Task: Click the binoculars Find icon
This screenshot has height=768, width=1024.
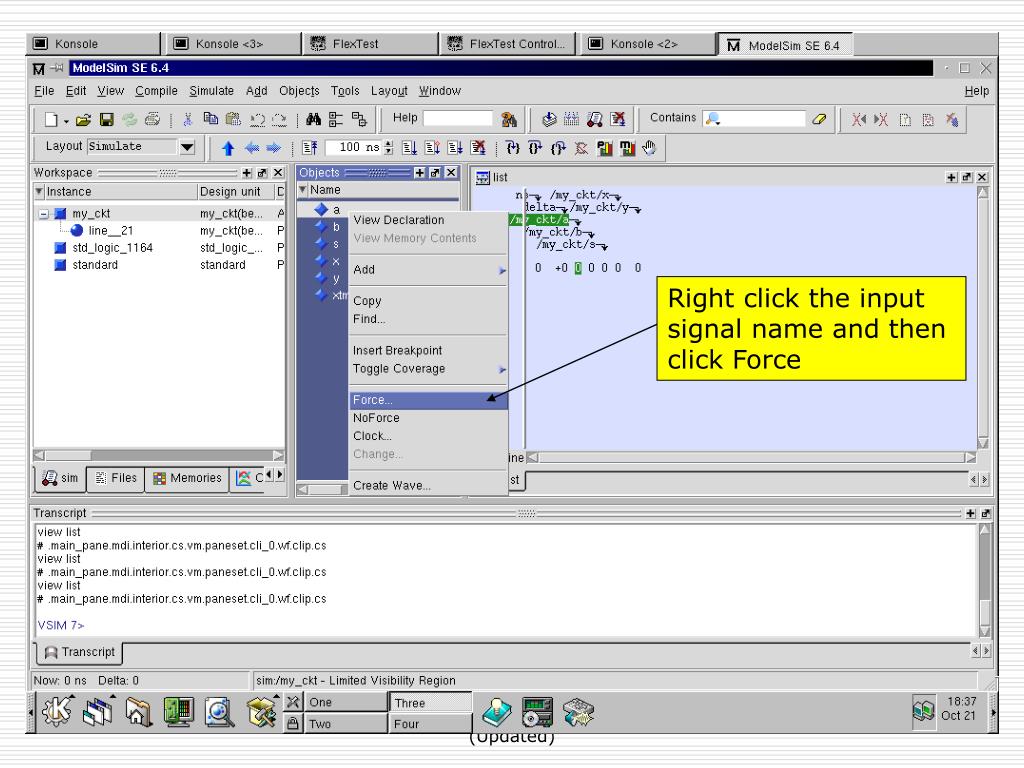Action: tap(313, 120)
